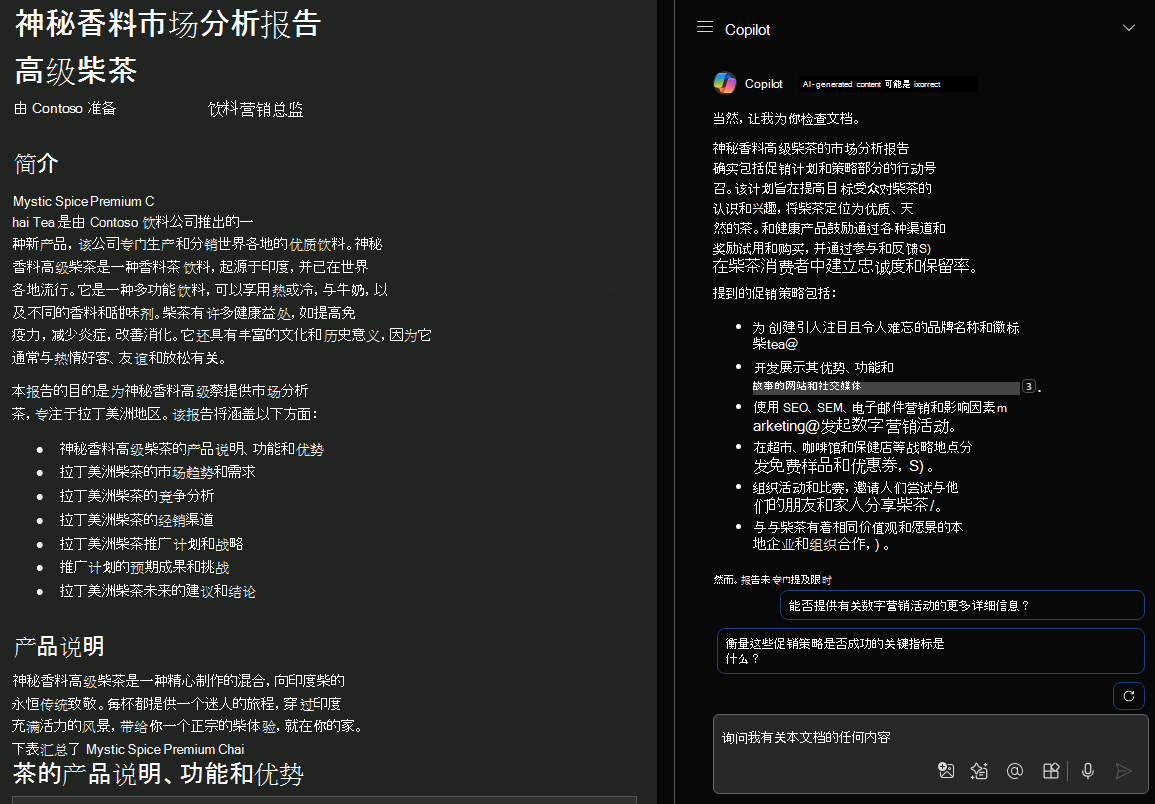Image resolution: width=1155 pixels, height=804 pixels.
Task: Click the text 饮料营销总监
Action: tap(256, 110)
